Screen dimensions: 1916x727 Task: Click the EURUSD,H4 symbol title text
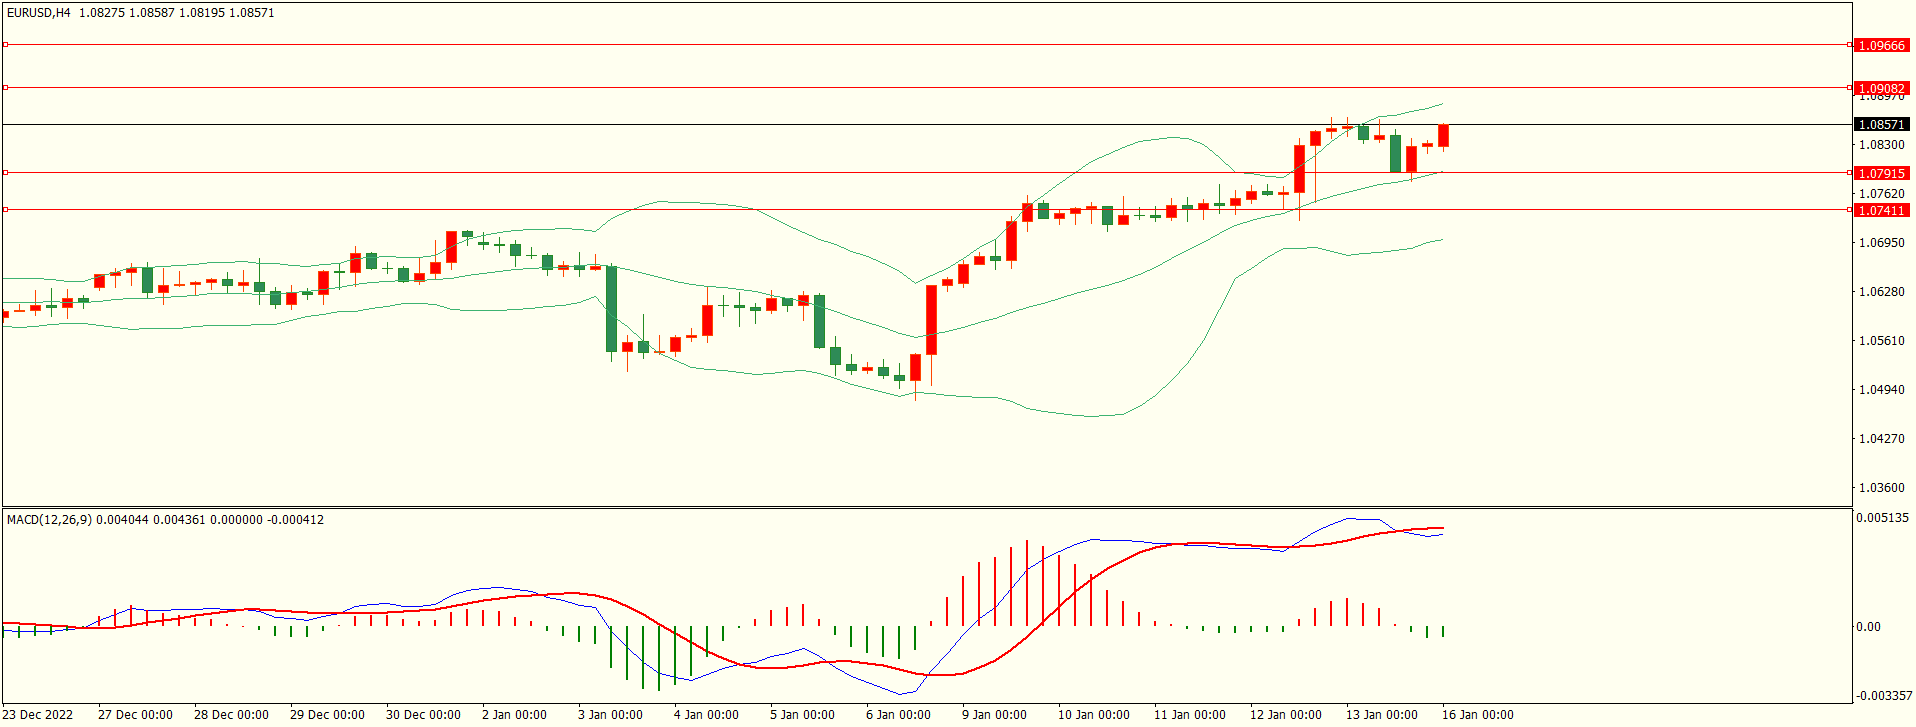click(x=38, y=13)
